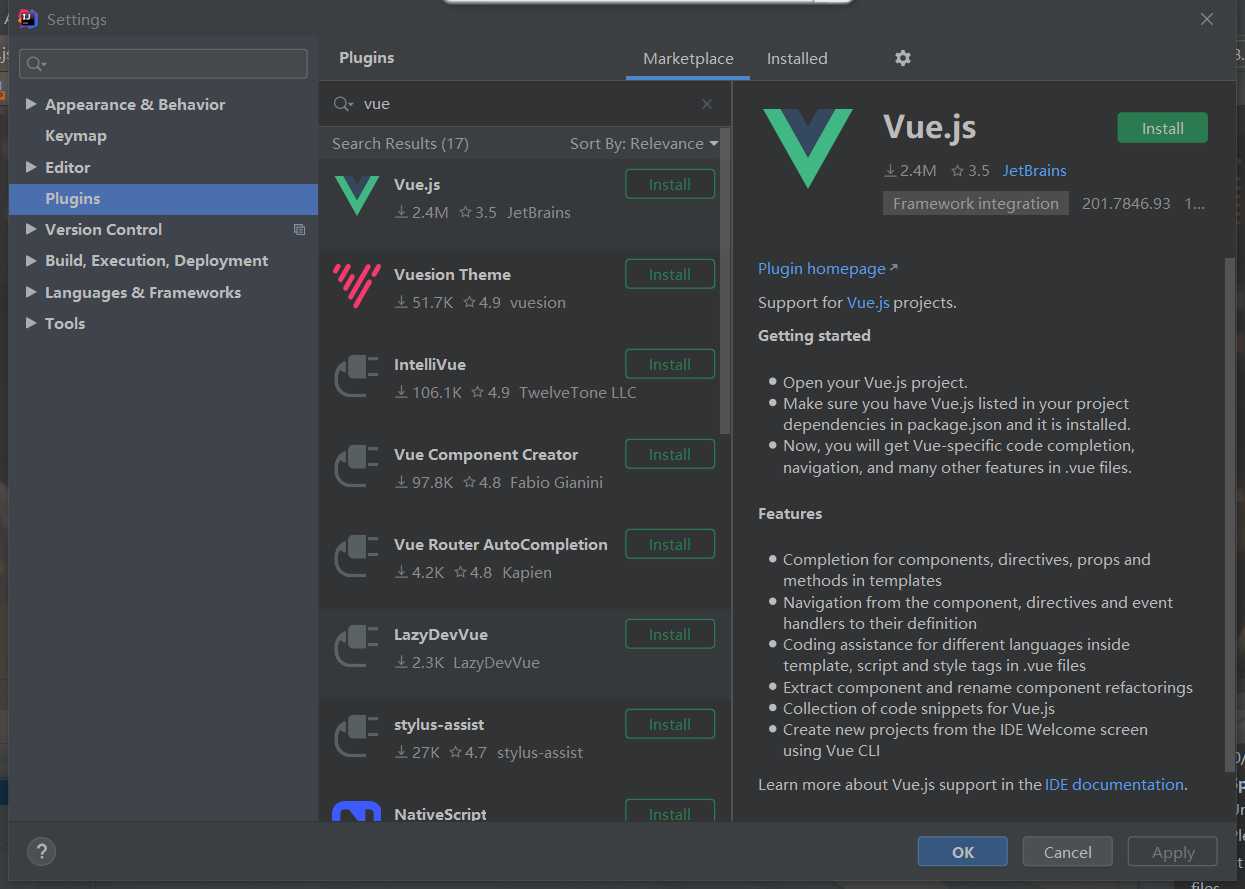Click the plugin results list scrollbar
The width and height of the screenshot is (1245, 889).
point(726,280)
